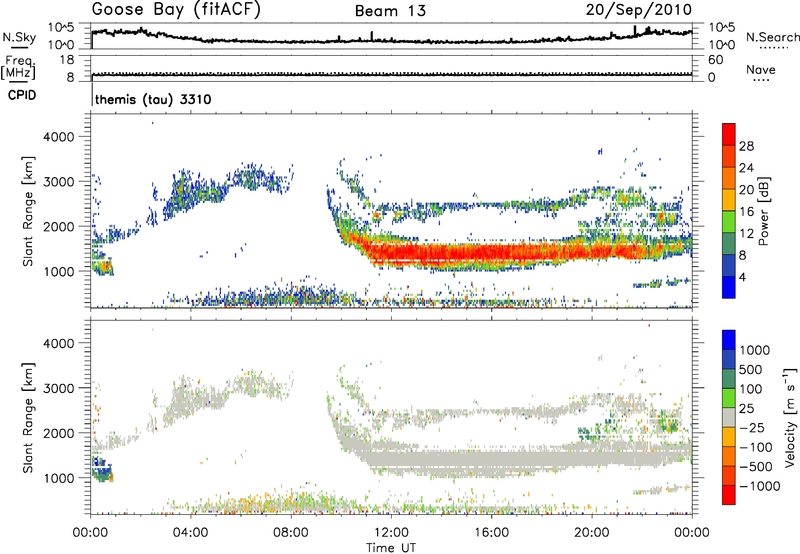This screenshot has height=554, width=800.
Task: Click the 'CPID' label
Action: tap(22, 95)
